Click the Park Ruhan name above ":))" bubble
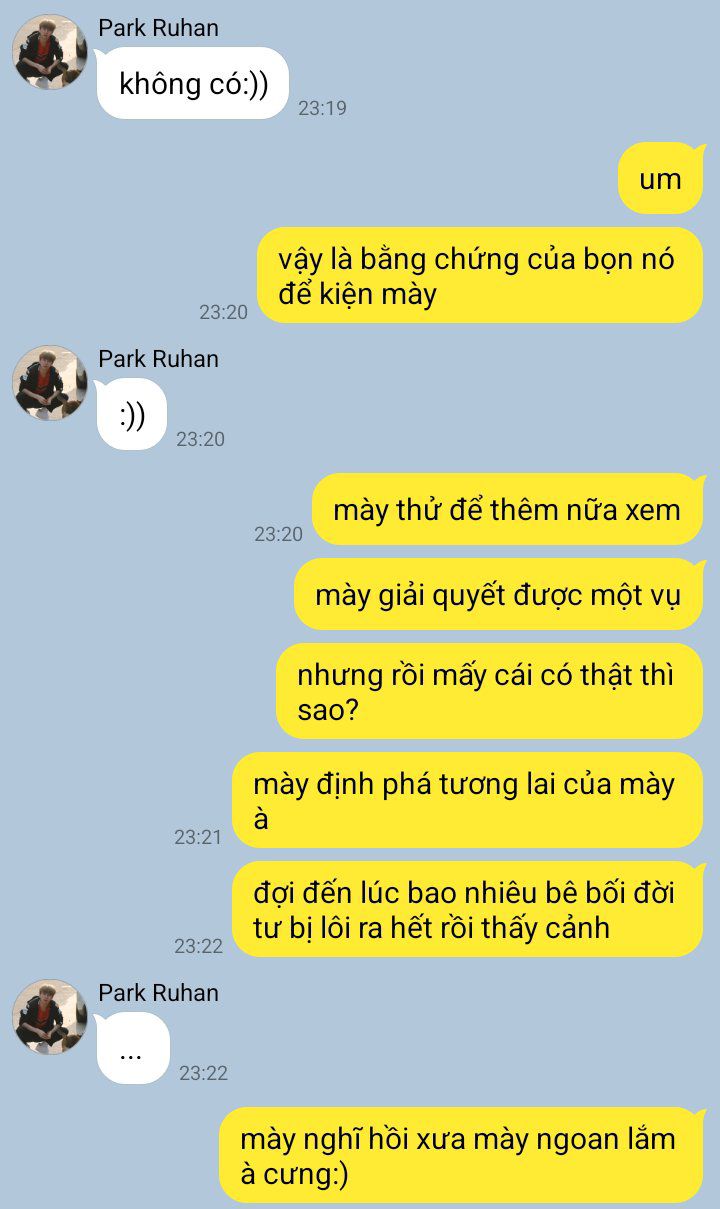The image size is (720, 1209). click(x=158, y=358)
